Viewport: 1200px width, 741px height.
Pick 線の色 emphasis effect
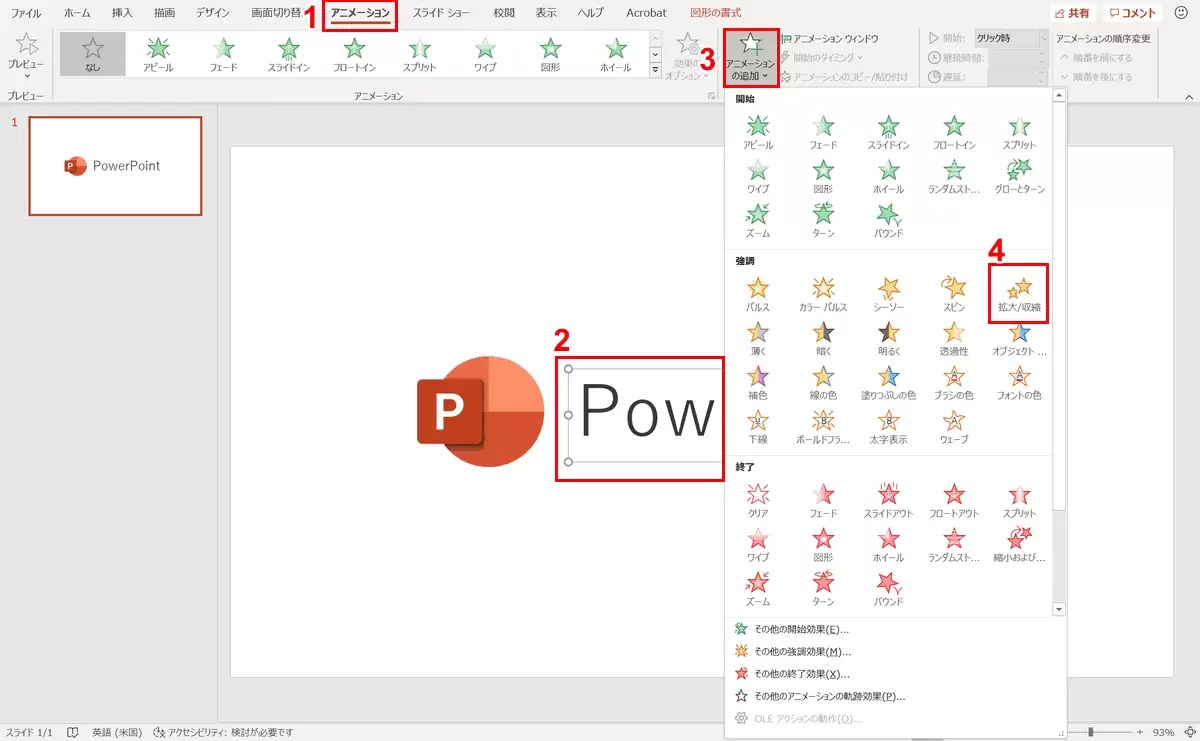click(823, 382)
